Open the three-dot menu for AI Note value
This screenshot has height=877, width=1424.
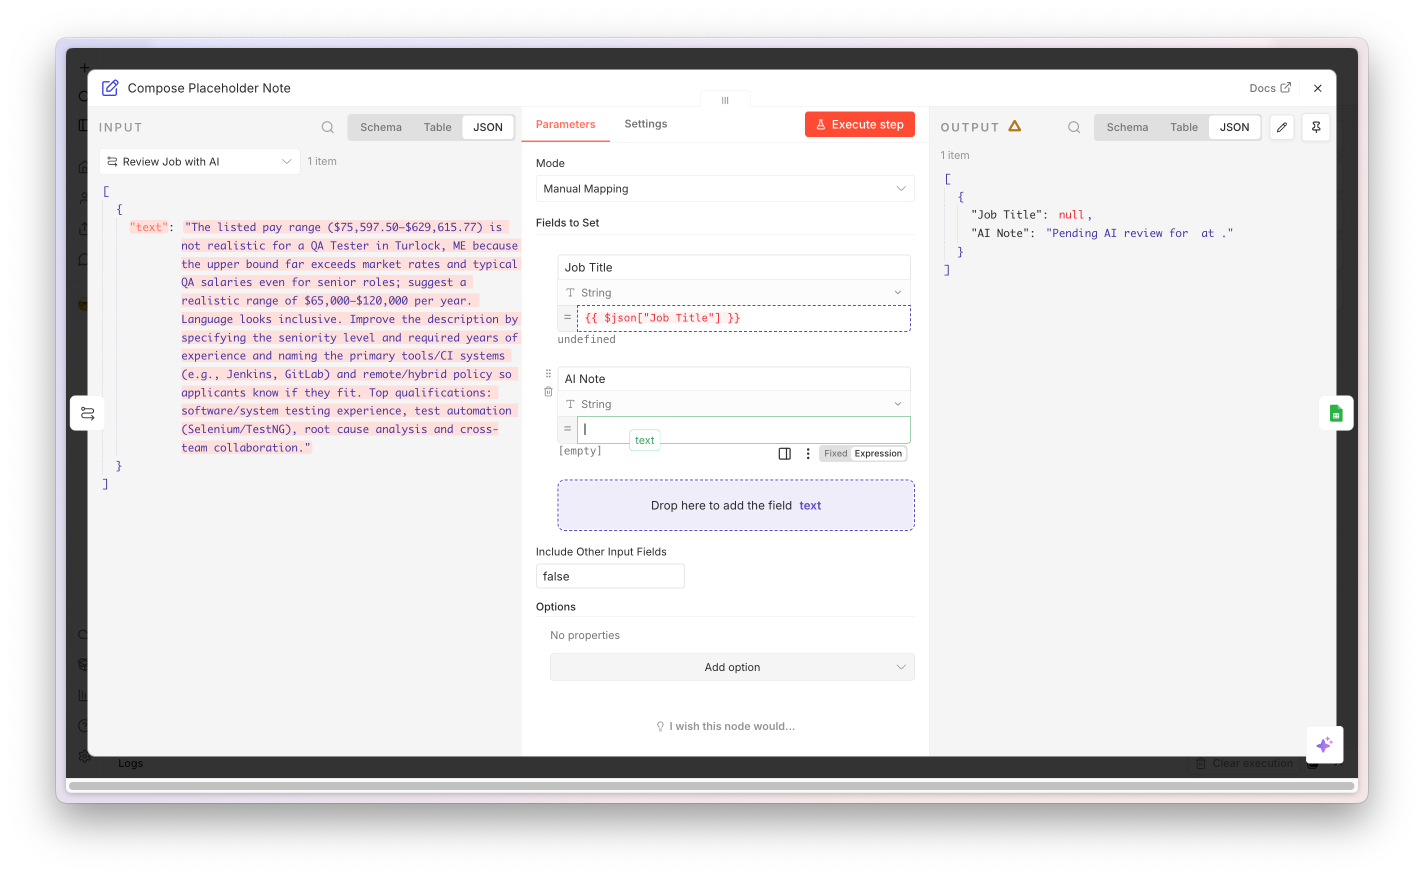tap(808, 454)
